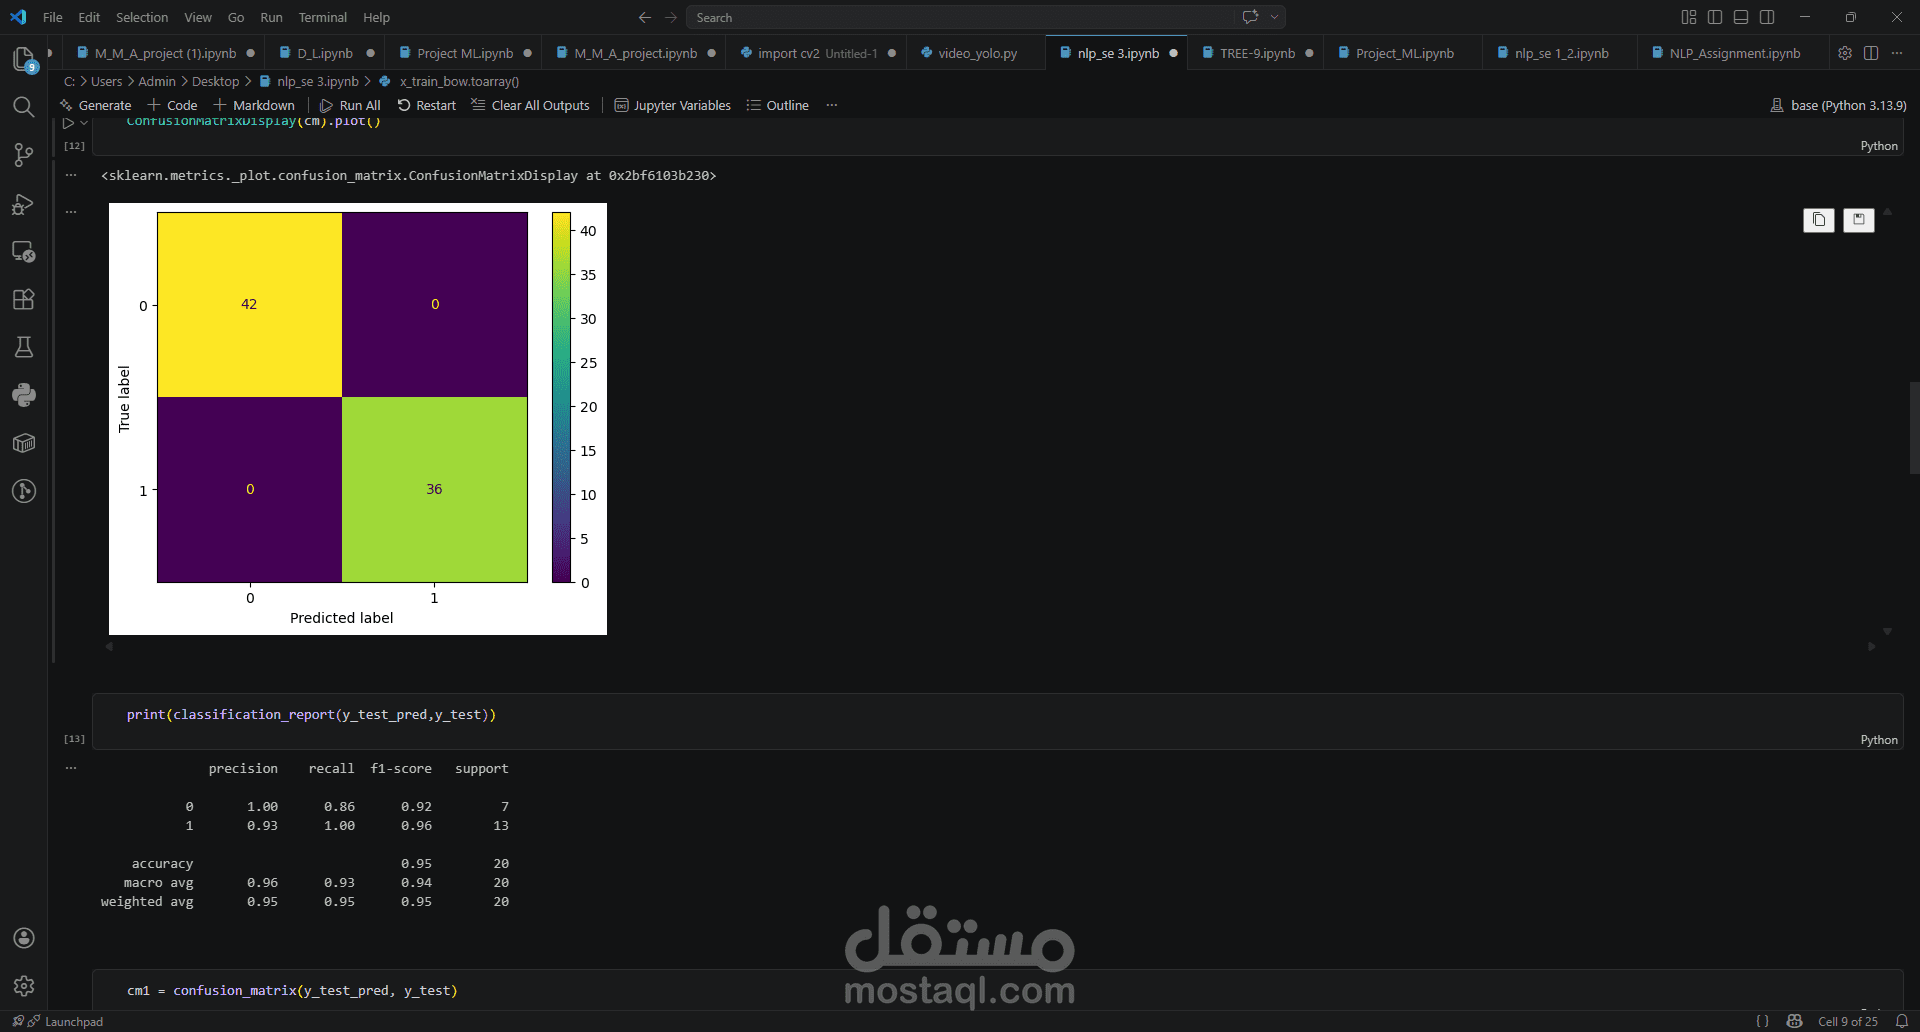Click the braces language status icon

(1763, 1021)
